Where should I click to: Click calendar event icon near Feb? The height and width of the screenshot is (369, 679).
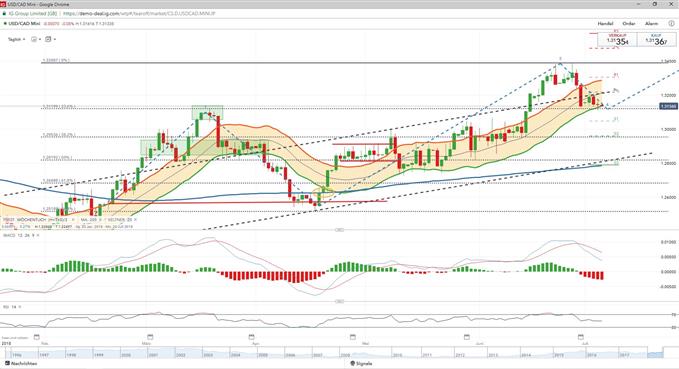click(x=36, y=337)
